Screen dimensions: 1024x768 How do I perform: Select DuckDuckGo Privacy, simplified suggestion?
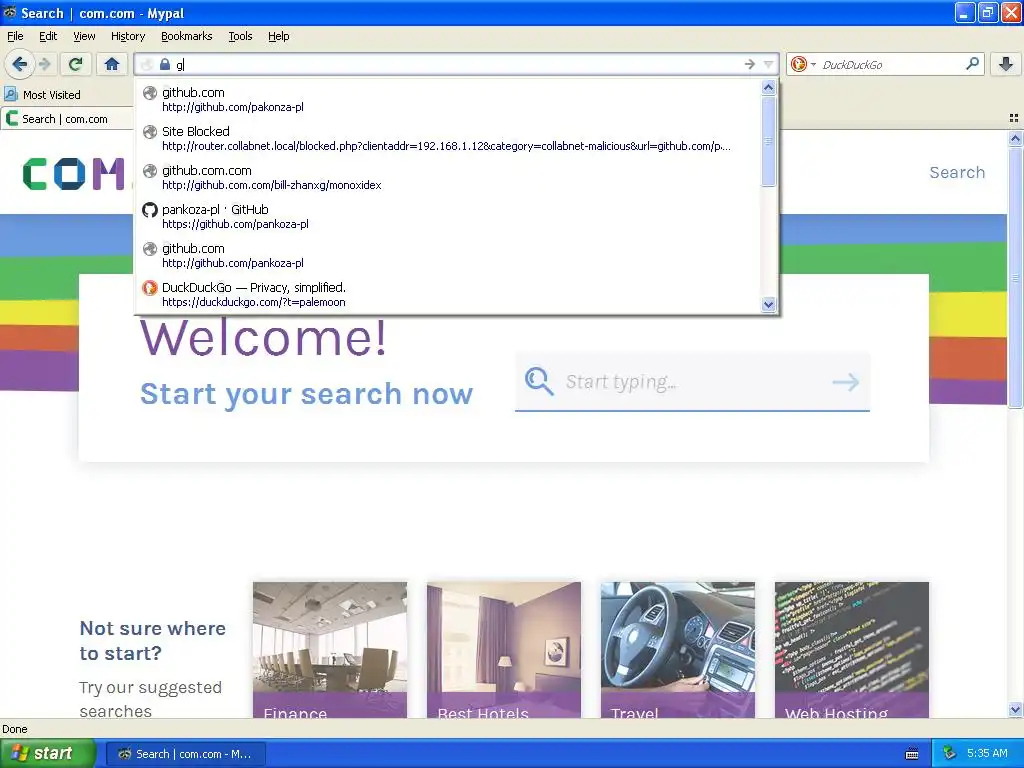(x=448, y=295)
